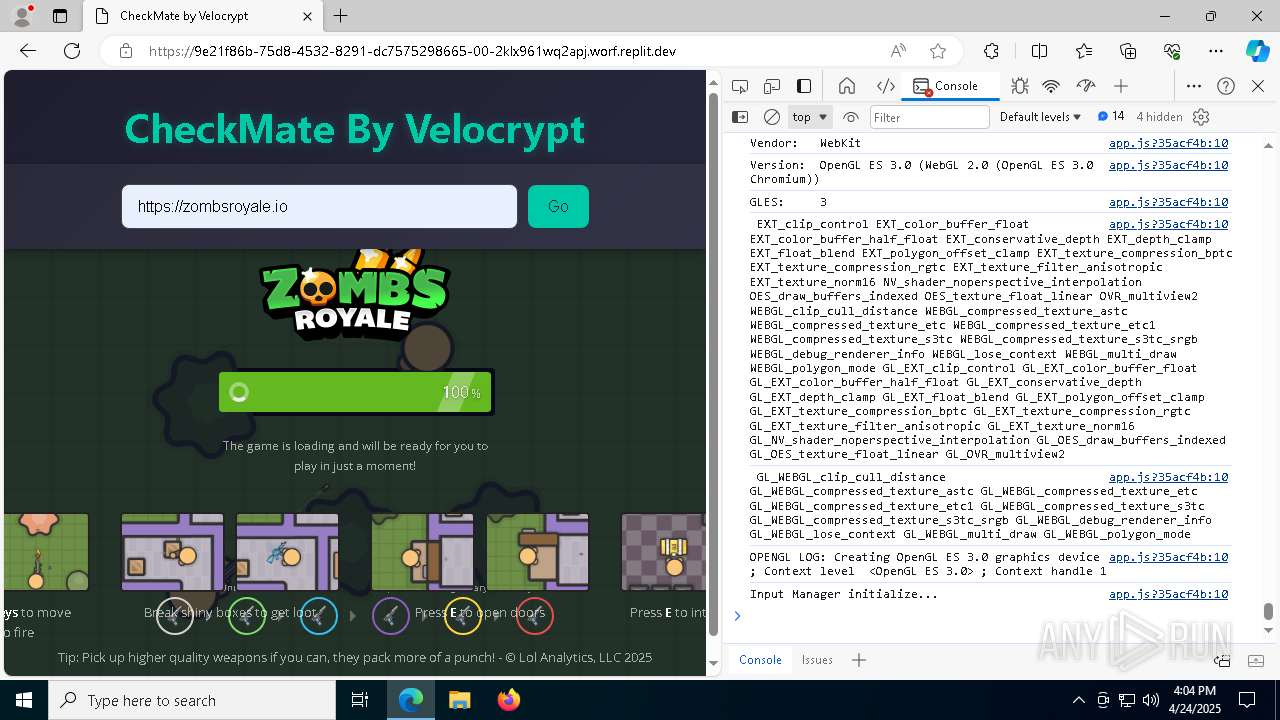Open the Network panel wifi icon
Image resolution: width=1280 pixels, height=720 pixels.
pos(1051,86)
